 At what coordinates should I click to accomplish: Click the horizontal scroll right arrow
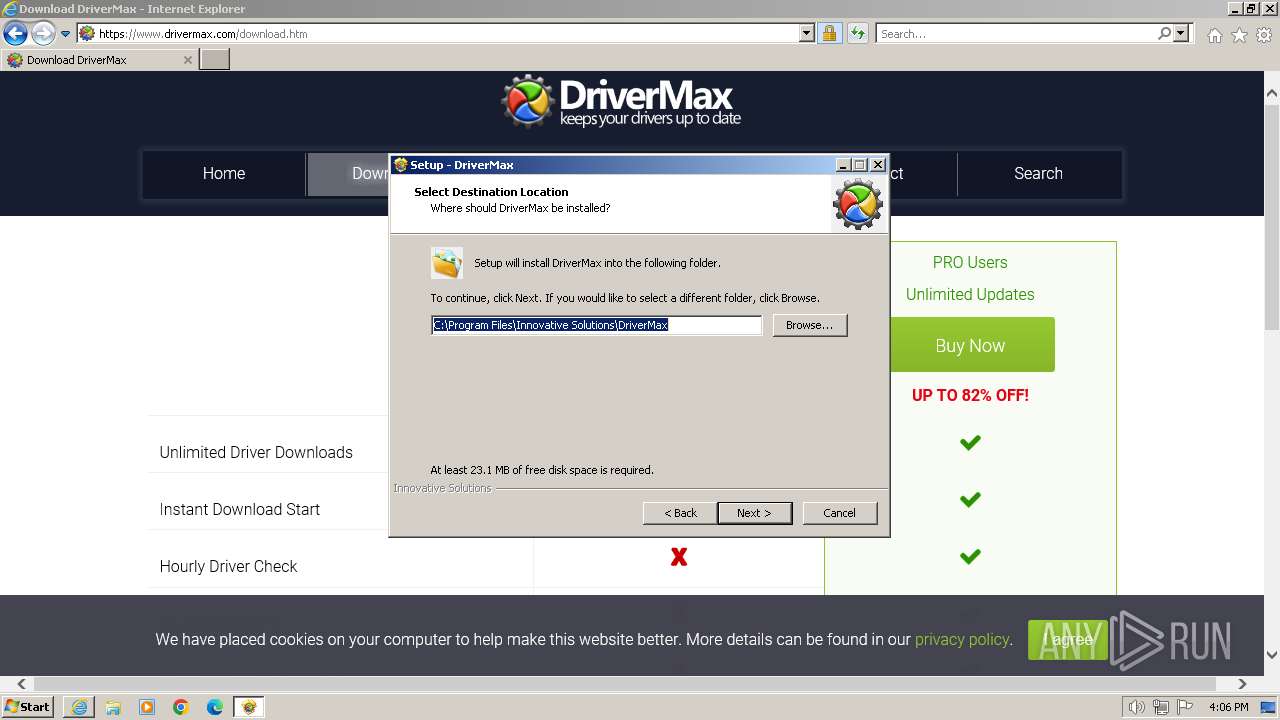coord(1242,685)
